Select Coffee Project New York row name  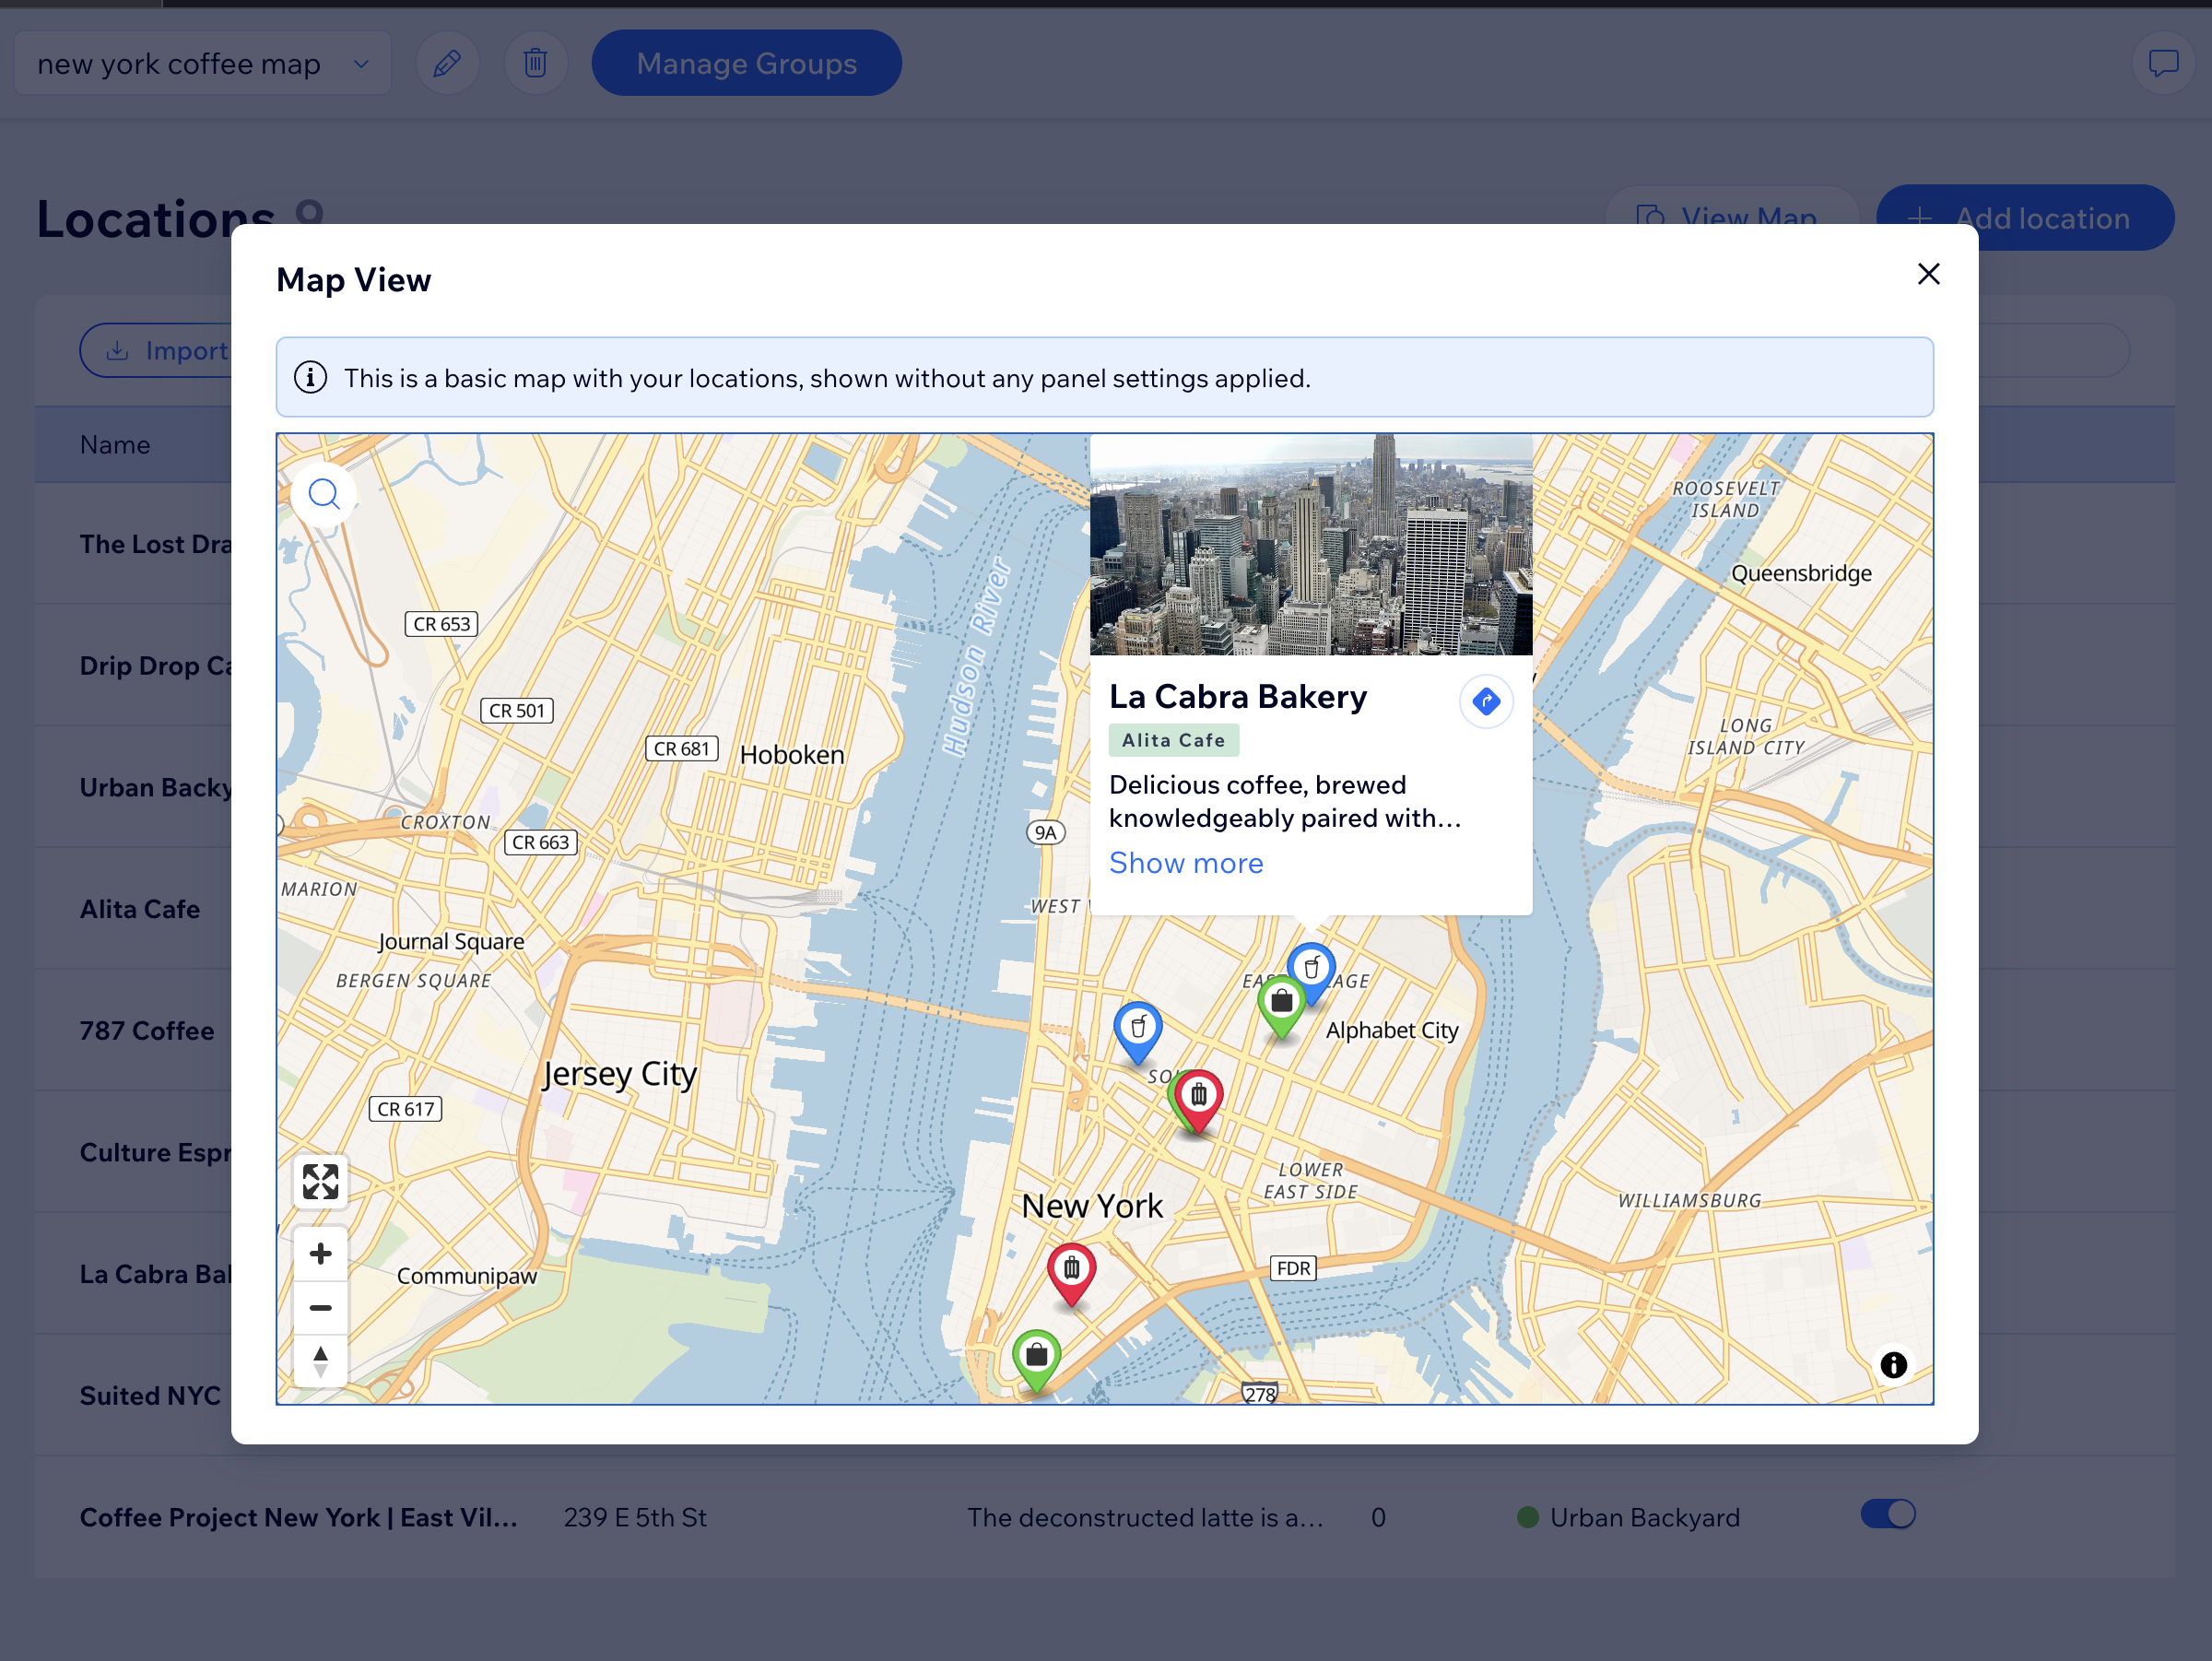click(299, 1517)
